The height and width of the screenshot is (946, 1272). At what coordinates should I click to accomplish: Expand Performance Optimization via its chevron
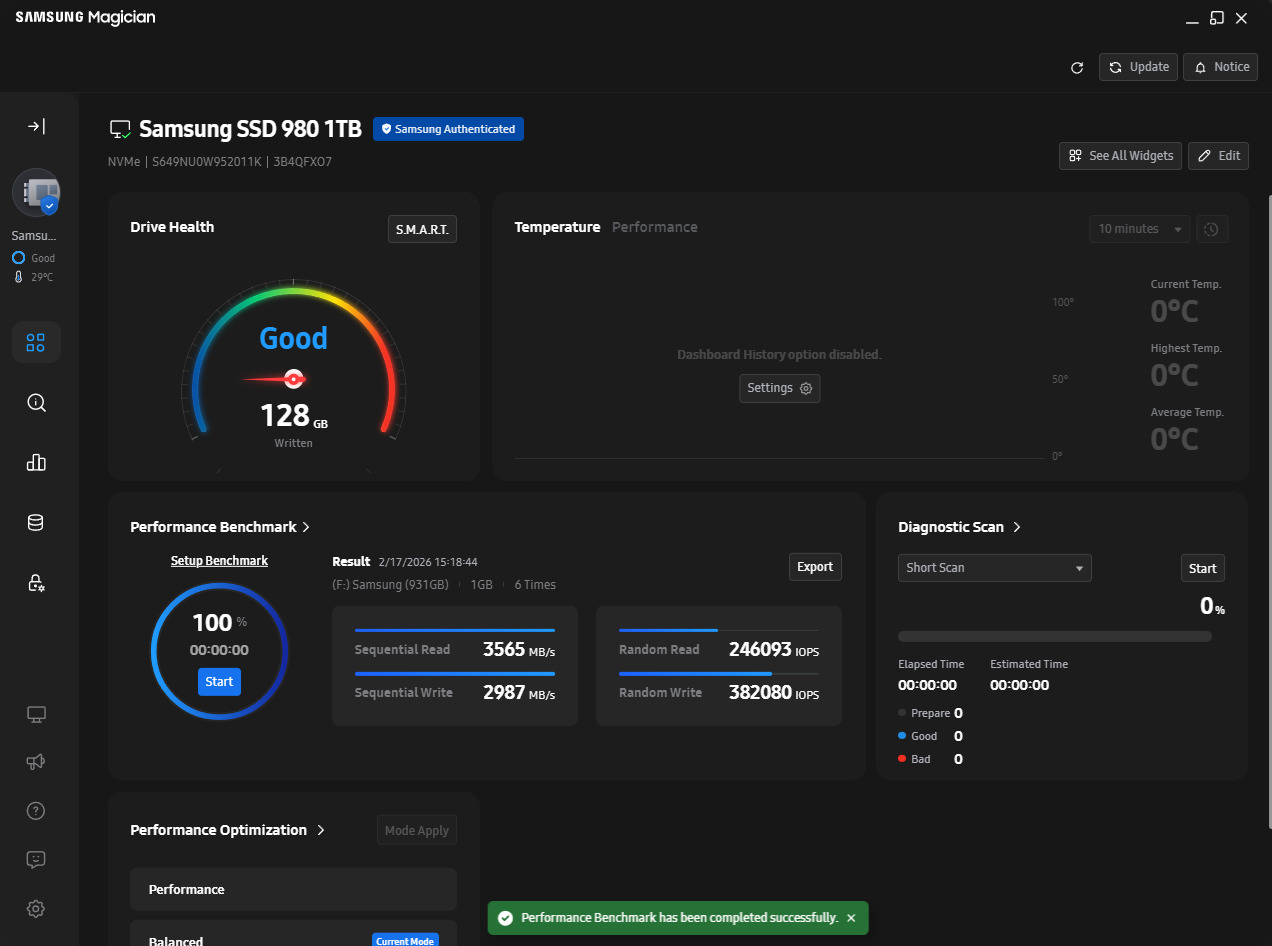tap(321, 830)
